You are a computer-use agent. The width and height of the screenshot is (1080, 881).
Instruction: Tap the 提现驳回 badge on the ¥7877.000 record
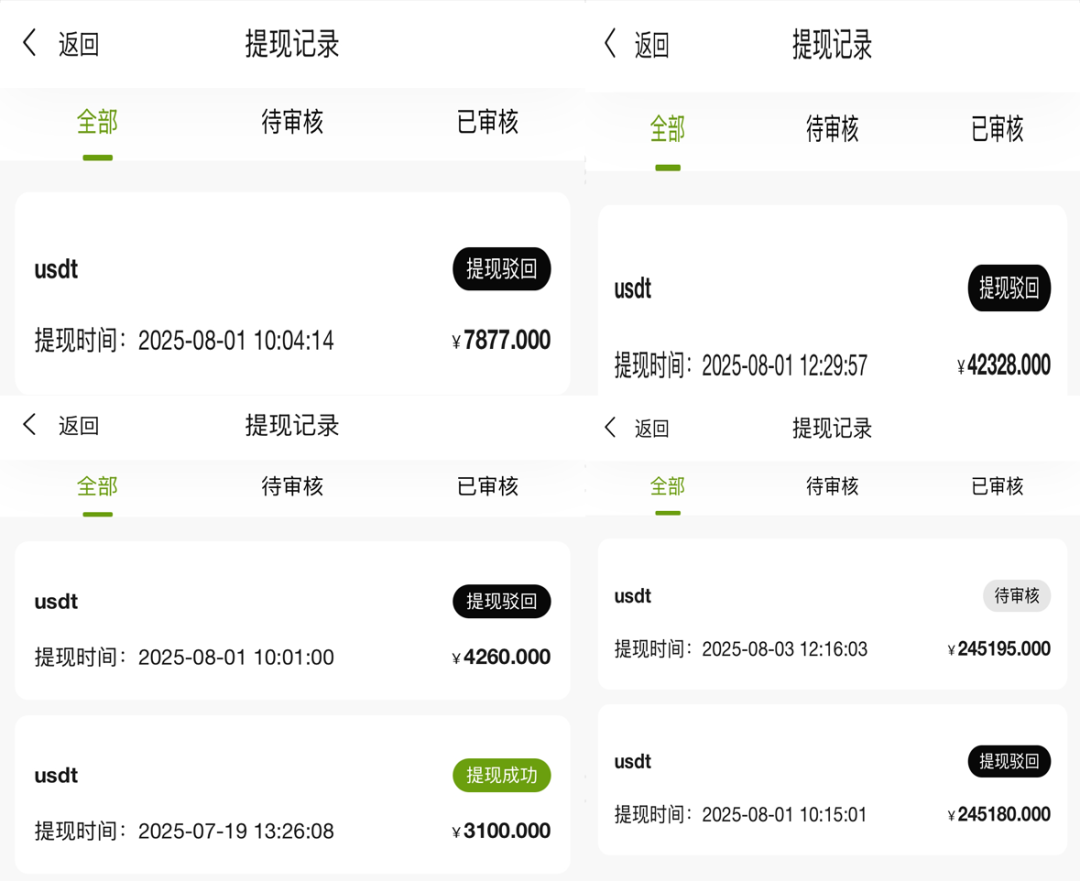[501, 269]
